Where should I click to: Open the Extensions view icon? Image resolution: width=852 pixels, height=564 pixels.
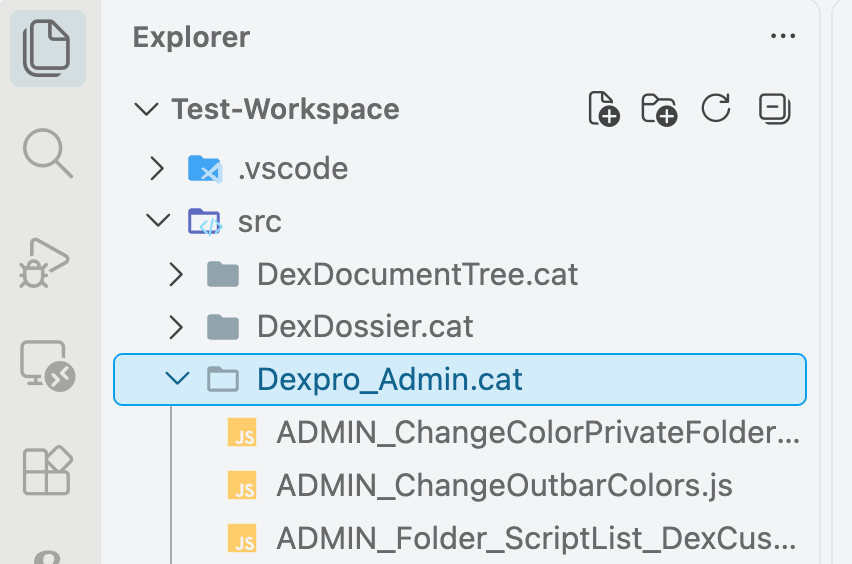coord(47,471)
